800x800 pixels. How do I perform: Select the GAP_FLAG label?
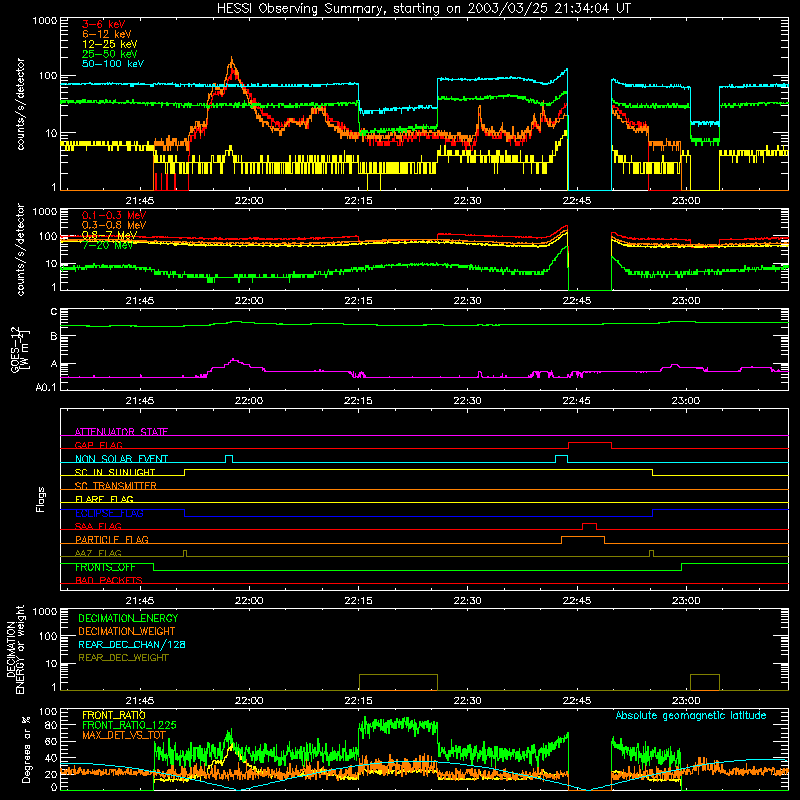[x=98, y=445]
